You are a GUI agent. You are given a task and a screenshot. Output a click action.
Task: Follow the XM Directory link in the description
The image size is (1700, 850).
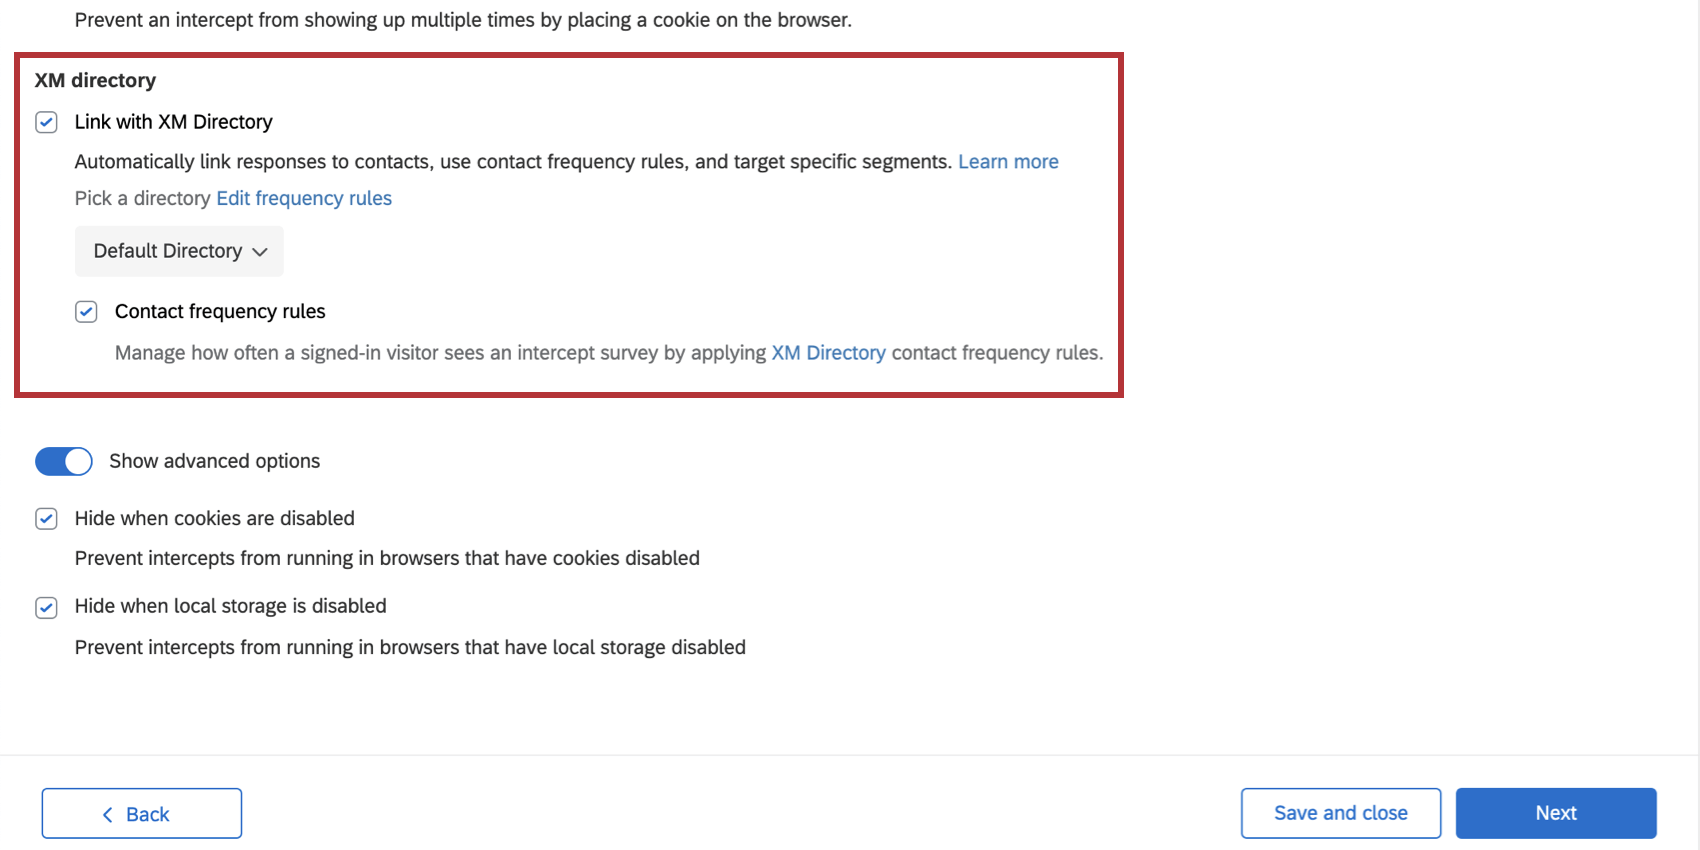[828, 352]
